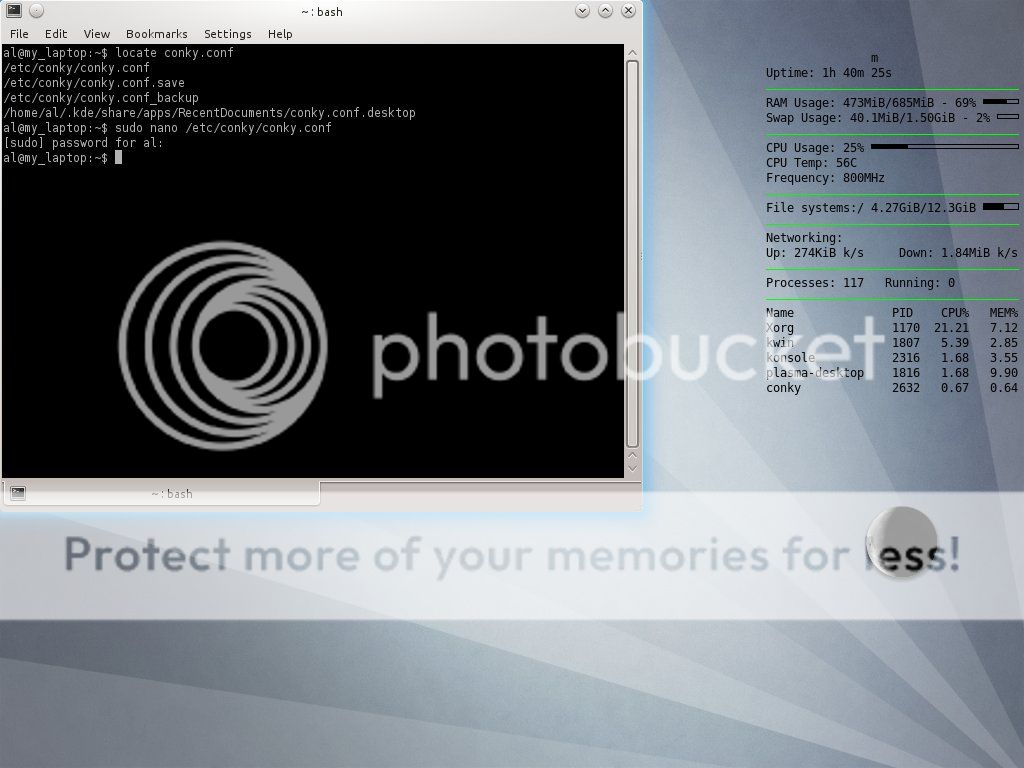Open the View menu

[96, 33]
